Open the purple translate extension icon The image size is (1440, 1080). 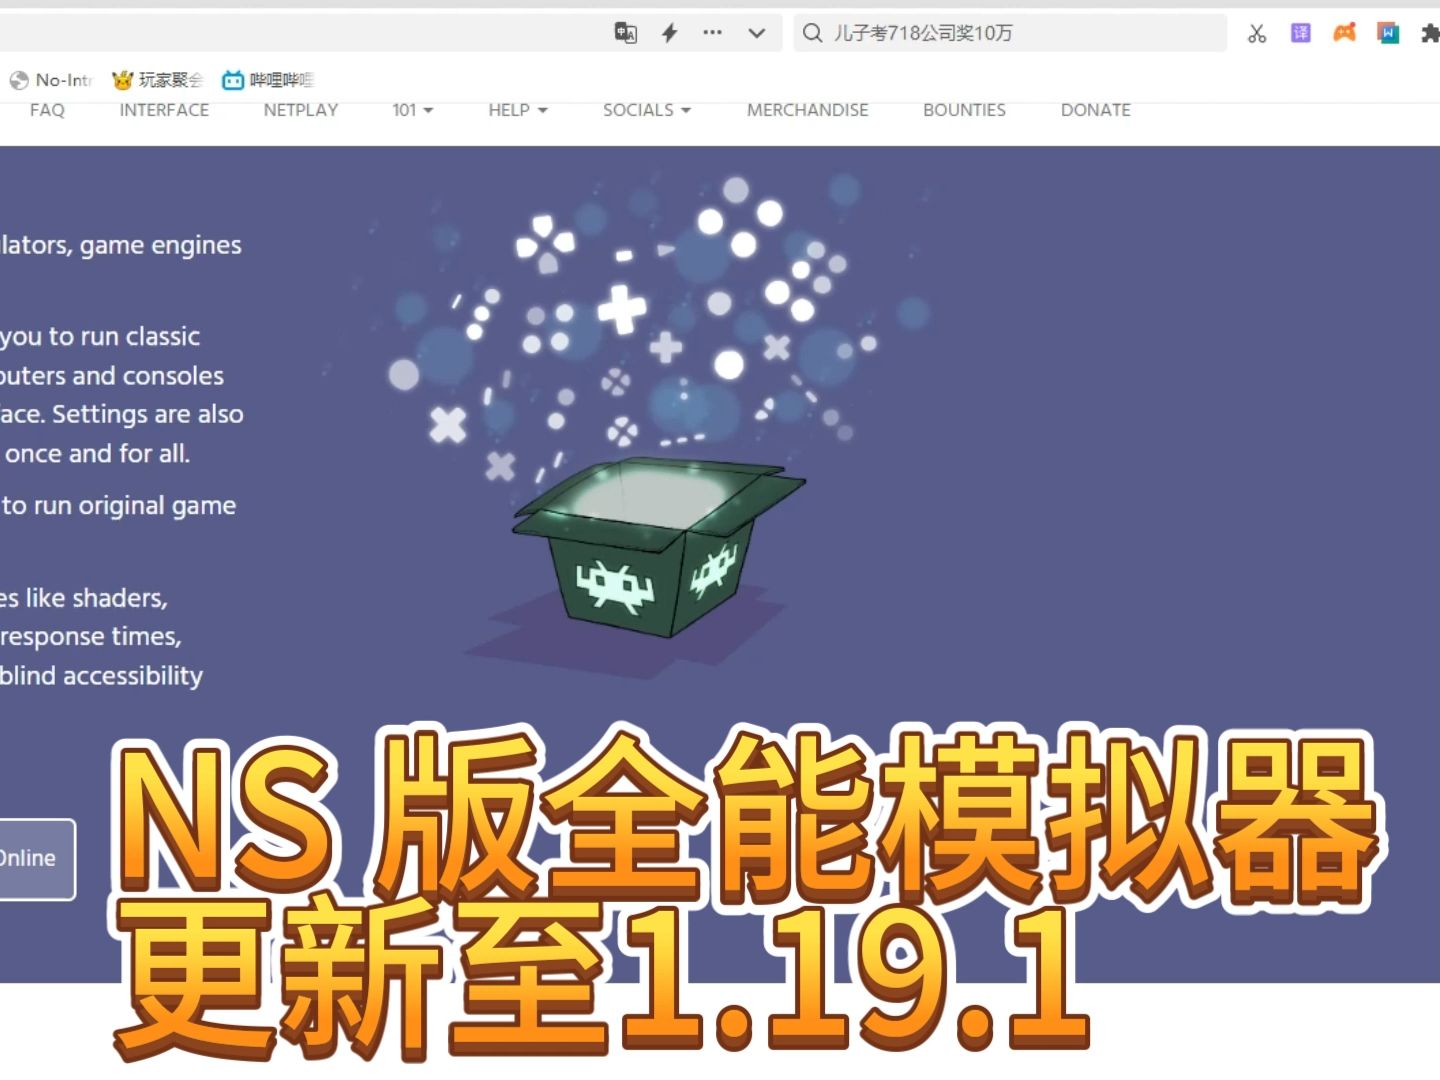1301,33
